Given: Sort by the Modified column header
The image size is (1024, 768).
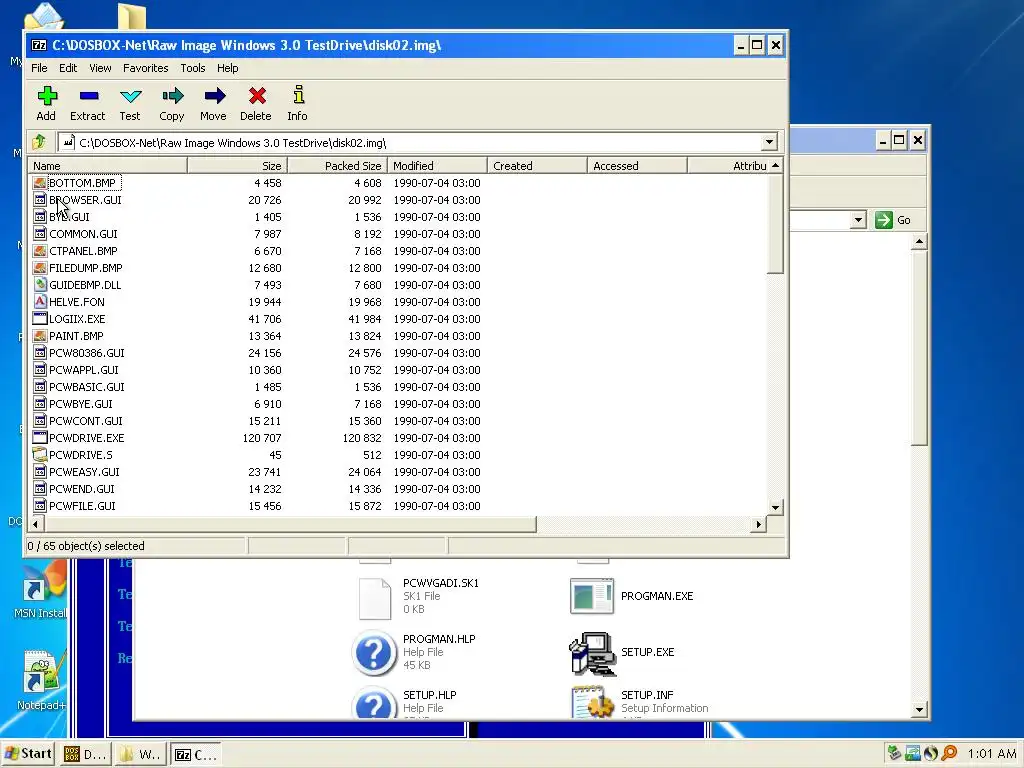Looking at the screenshot, I should (x=437, y=166).
